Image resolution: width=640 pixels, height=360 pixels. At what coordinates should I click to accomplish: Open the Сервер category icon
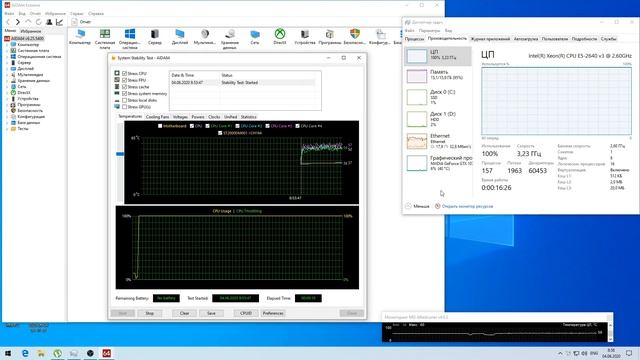[155, 34]
